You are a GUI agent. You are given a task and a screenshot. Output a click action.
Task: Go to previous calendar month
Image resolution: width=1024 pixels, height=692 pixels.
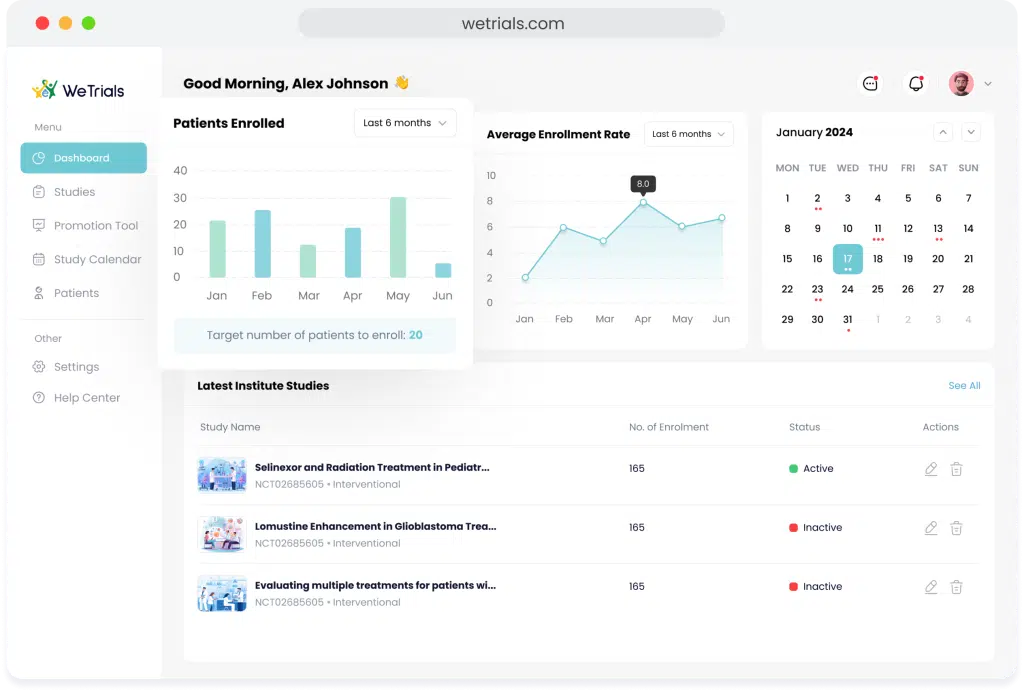[942, 132]
